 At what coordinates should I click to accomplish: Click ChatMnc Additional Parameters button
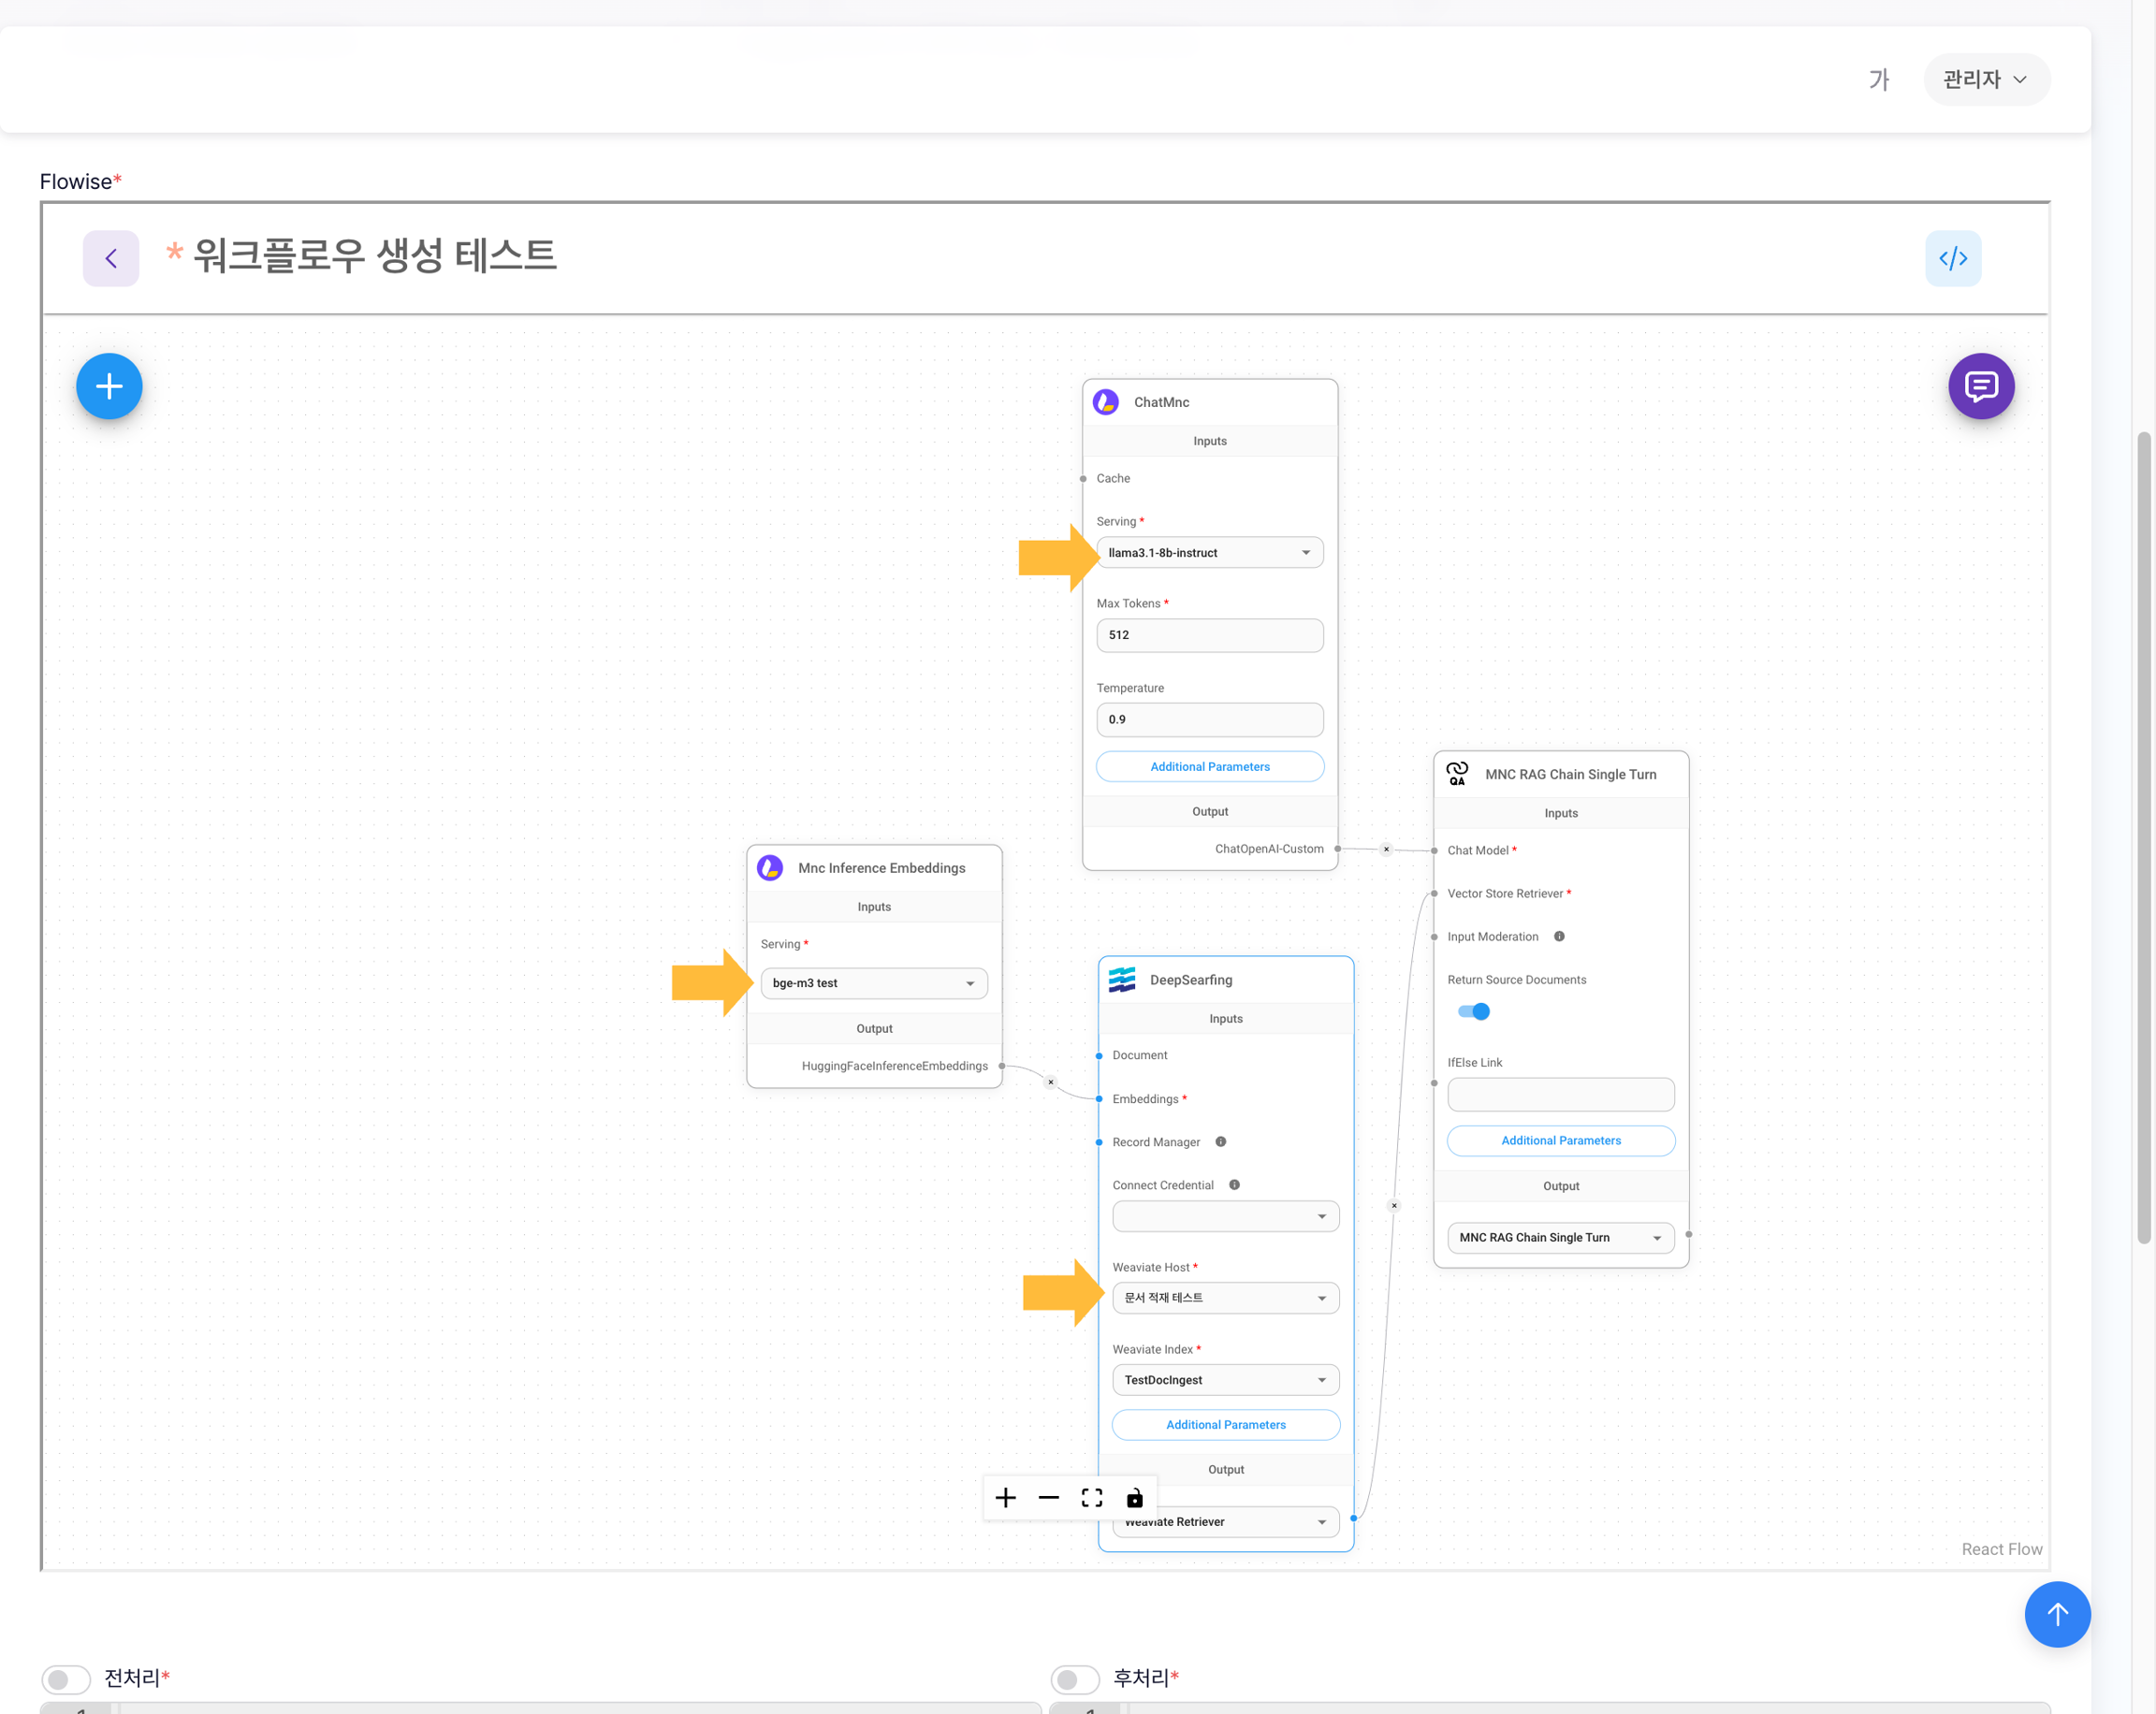click(x=1209, y=766)
